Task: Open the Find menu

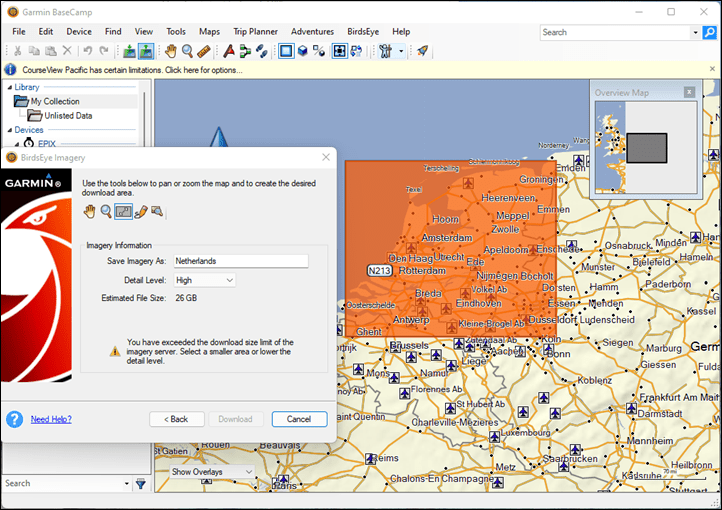Action: [113, 32]
